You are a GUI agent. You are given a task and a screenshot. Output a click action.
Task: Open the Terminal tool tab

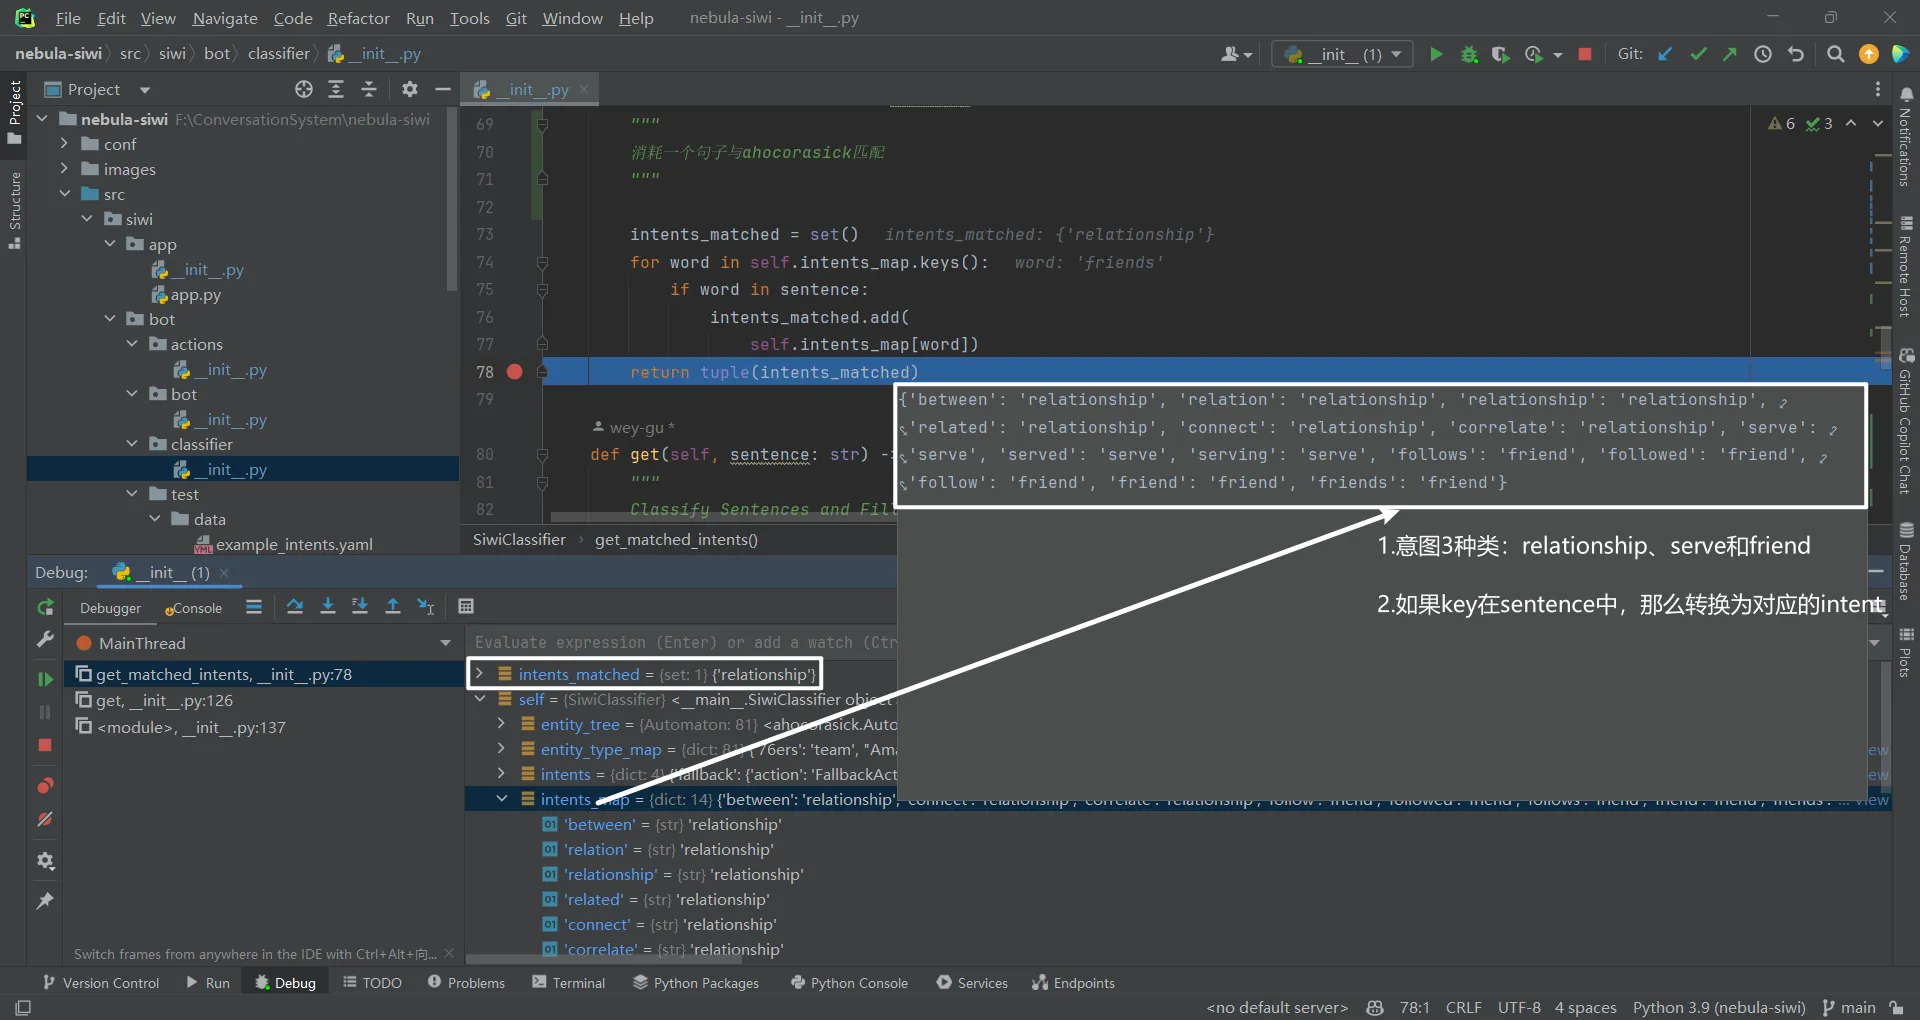tap(568, 983)
